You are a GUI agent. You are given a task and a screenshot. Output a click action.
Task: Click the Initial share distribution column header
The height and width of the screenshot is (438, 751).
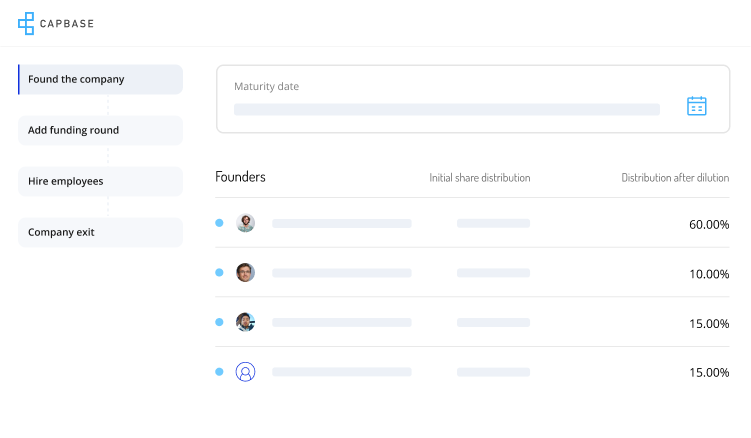coord(479,178)
